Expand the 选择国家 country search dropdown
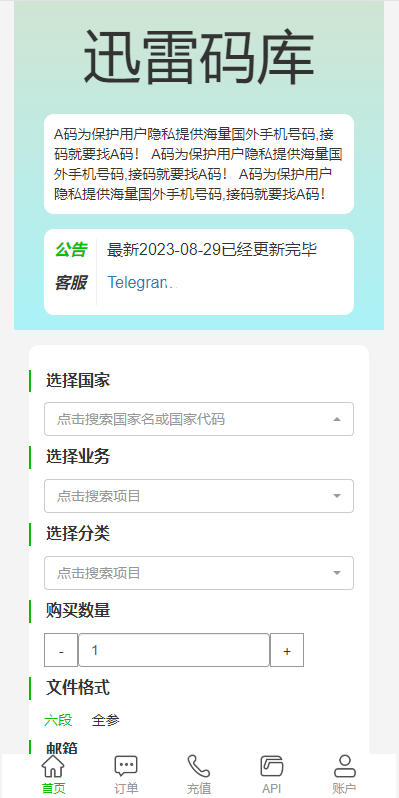The width and height of the screenshot is (399, 798). point(199,419)
